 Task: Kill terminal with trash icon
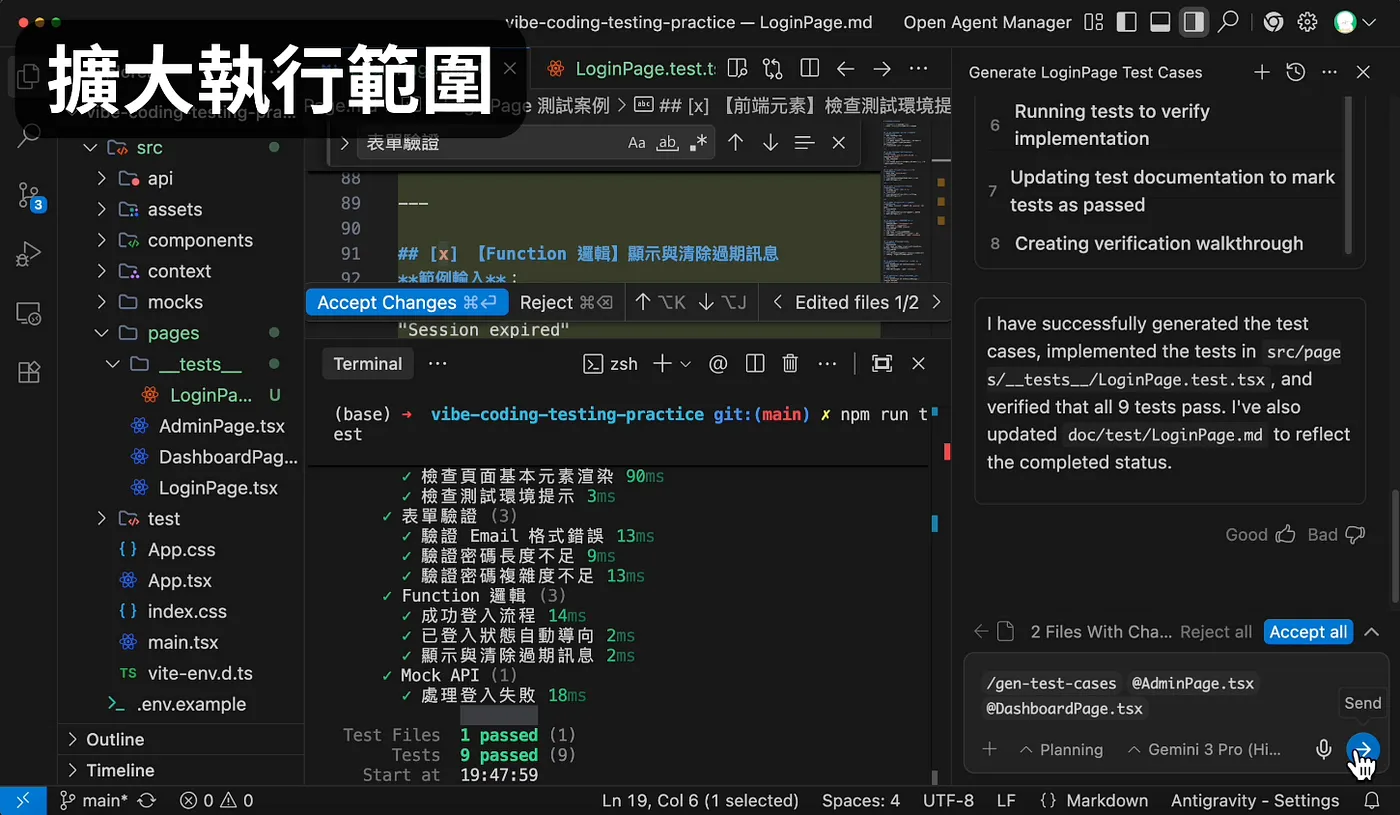click(x=789, y=364)
